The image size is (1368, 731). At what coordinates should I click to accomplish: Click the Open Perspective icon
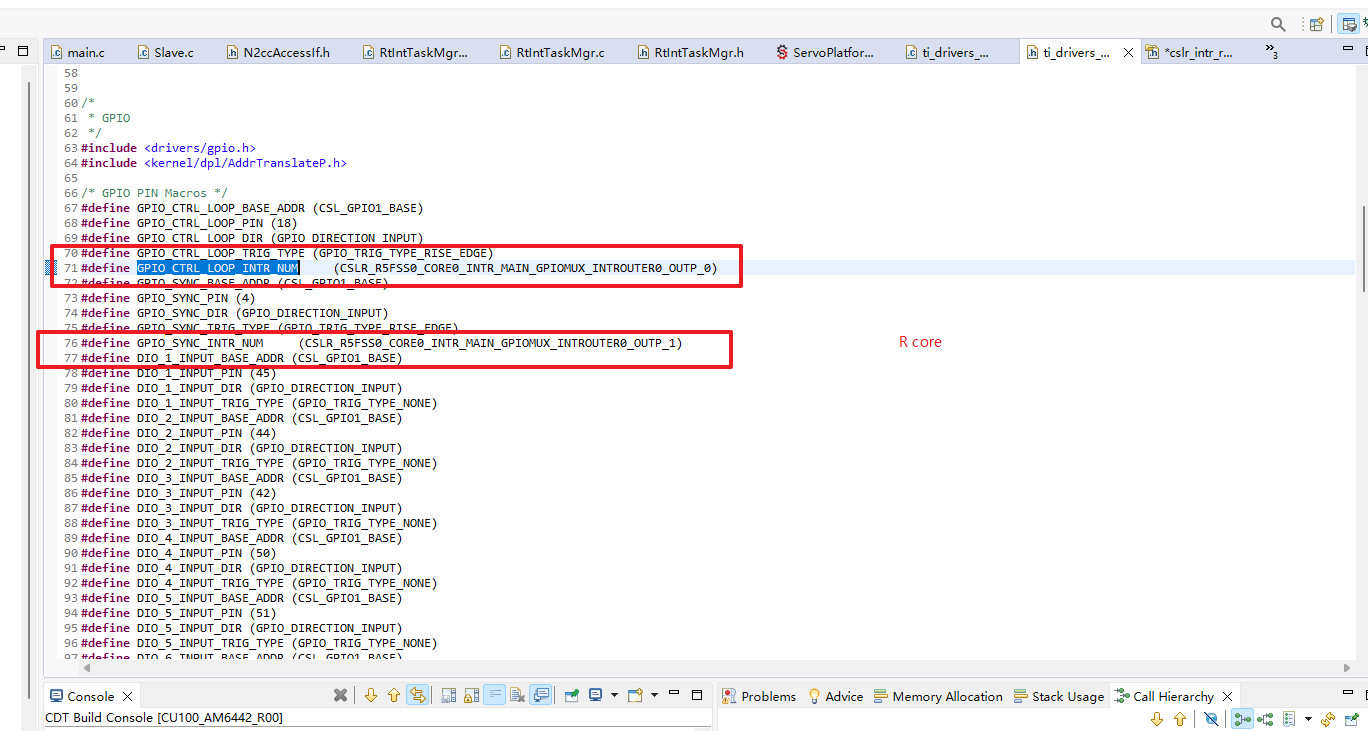coord(1317,24)
